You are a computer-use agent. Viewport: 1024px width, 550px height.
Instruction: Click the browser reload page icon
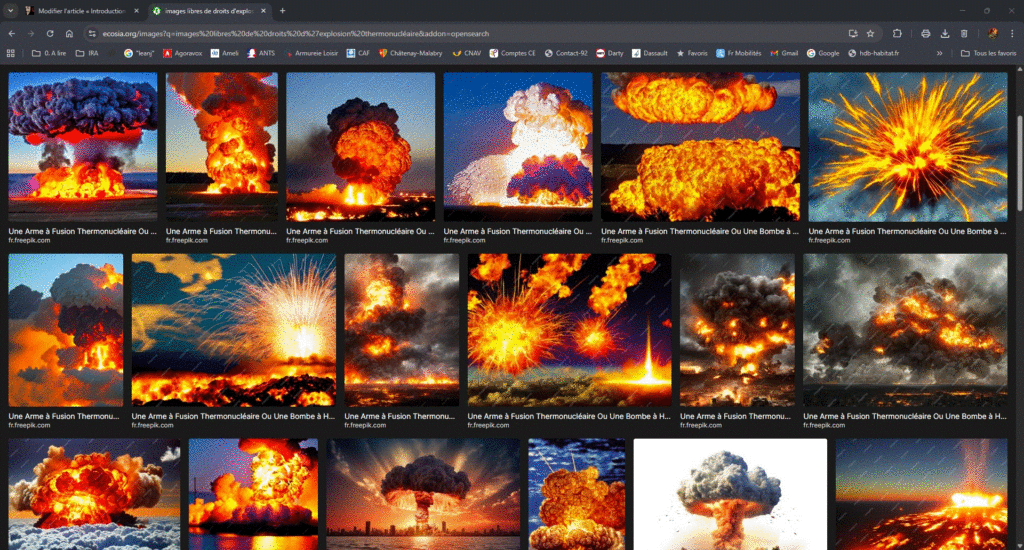tap(49, 33)
